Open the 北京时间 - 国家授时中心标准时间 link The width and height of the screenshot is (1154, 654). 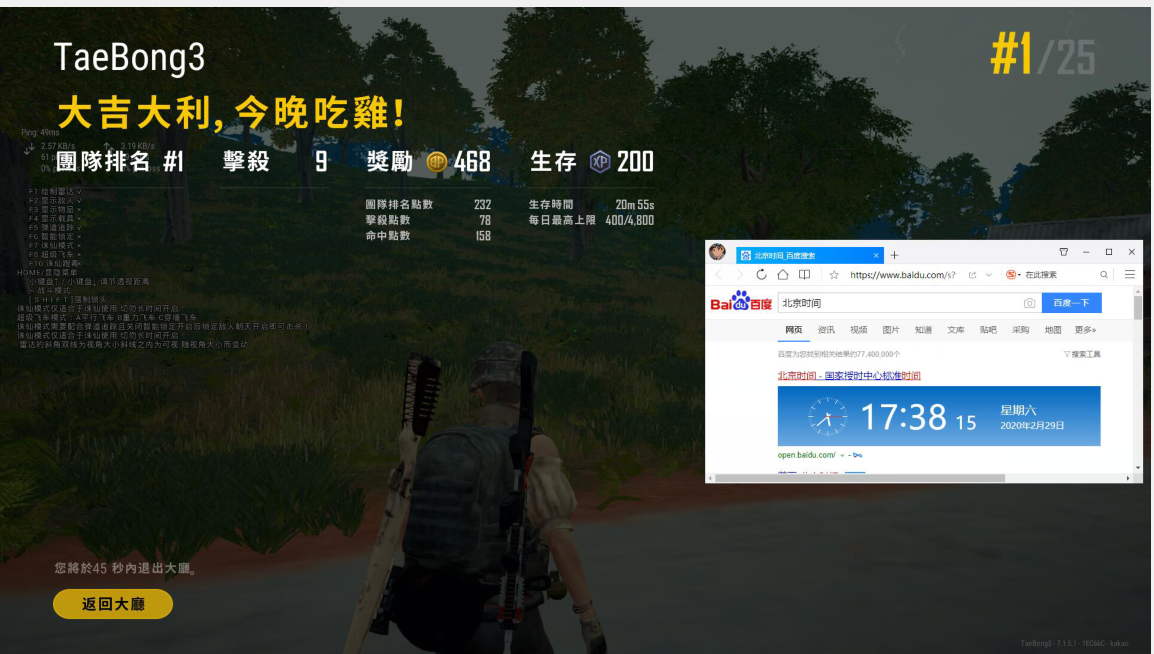click(x=849, y=375)
